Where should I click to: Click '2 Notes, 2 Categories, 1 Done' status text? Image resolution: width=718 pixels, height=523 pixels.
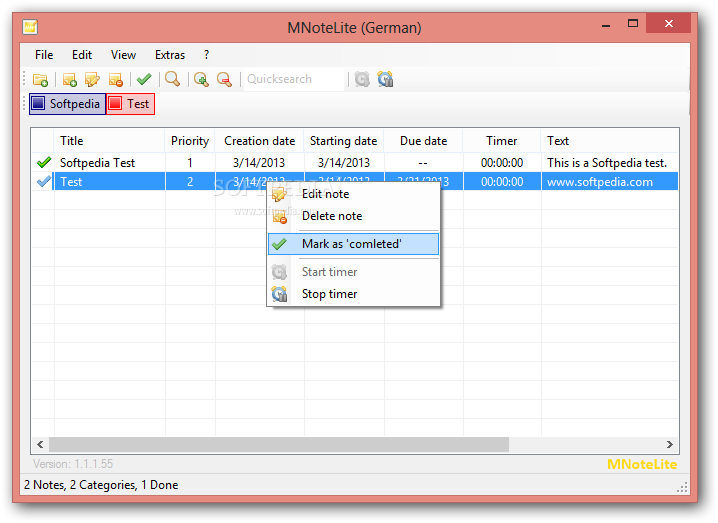pyautogui.click(x=101, y=485)
